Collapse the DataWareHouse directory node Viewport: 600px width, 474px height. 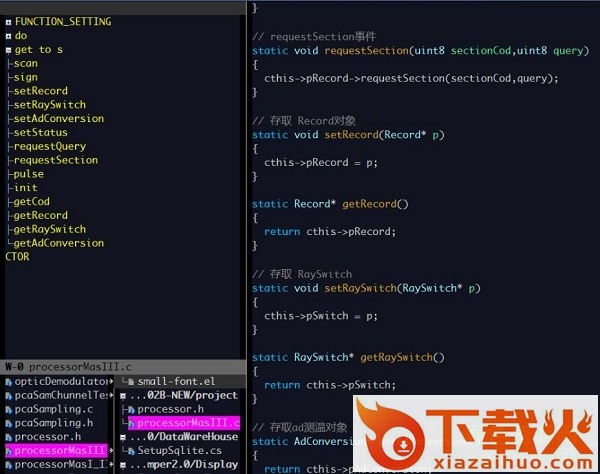coord(124,437)
